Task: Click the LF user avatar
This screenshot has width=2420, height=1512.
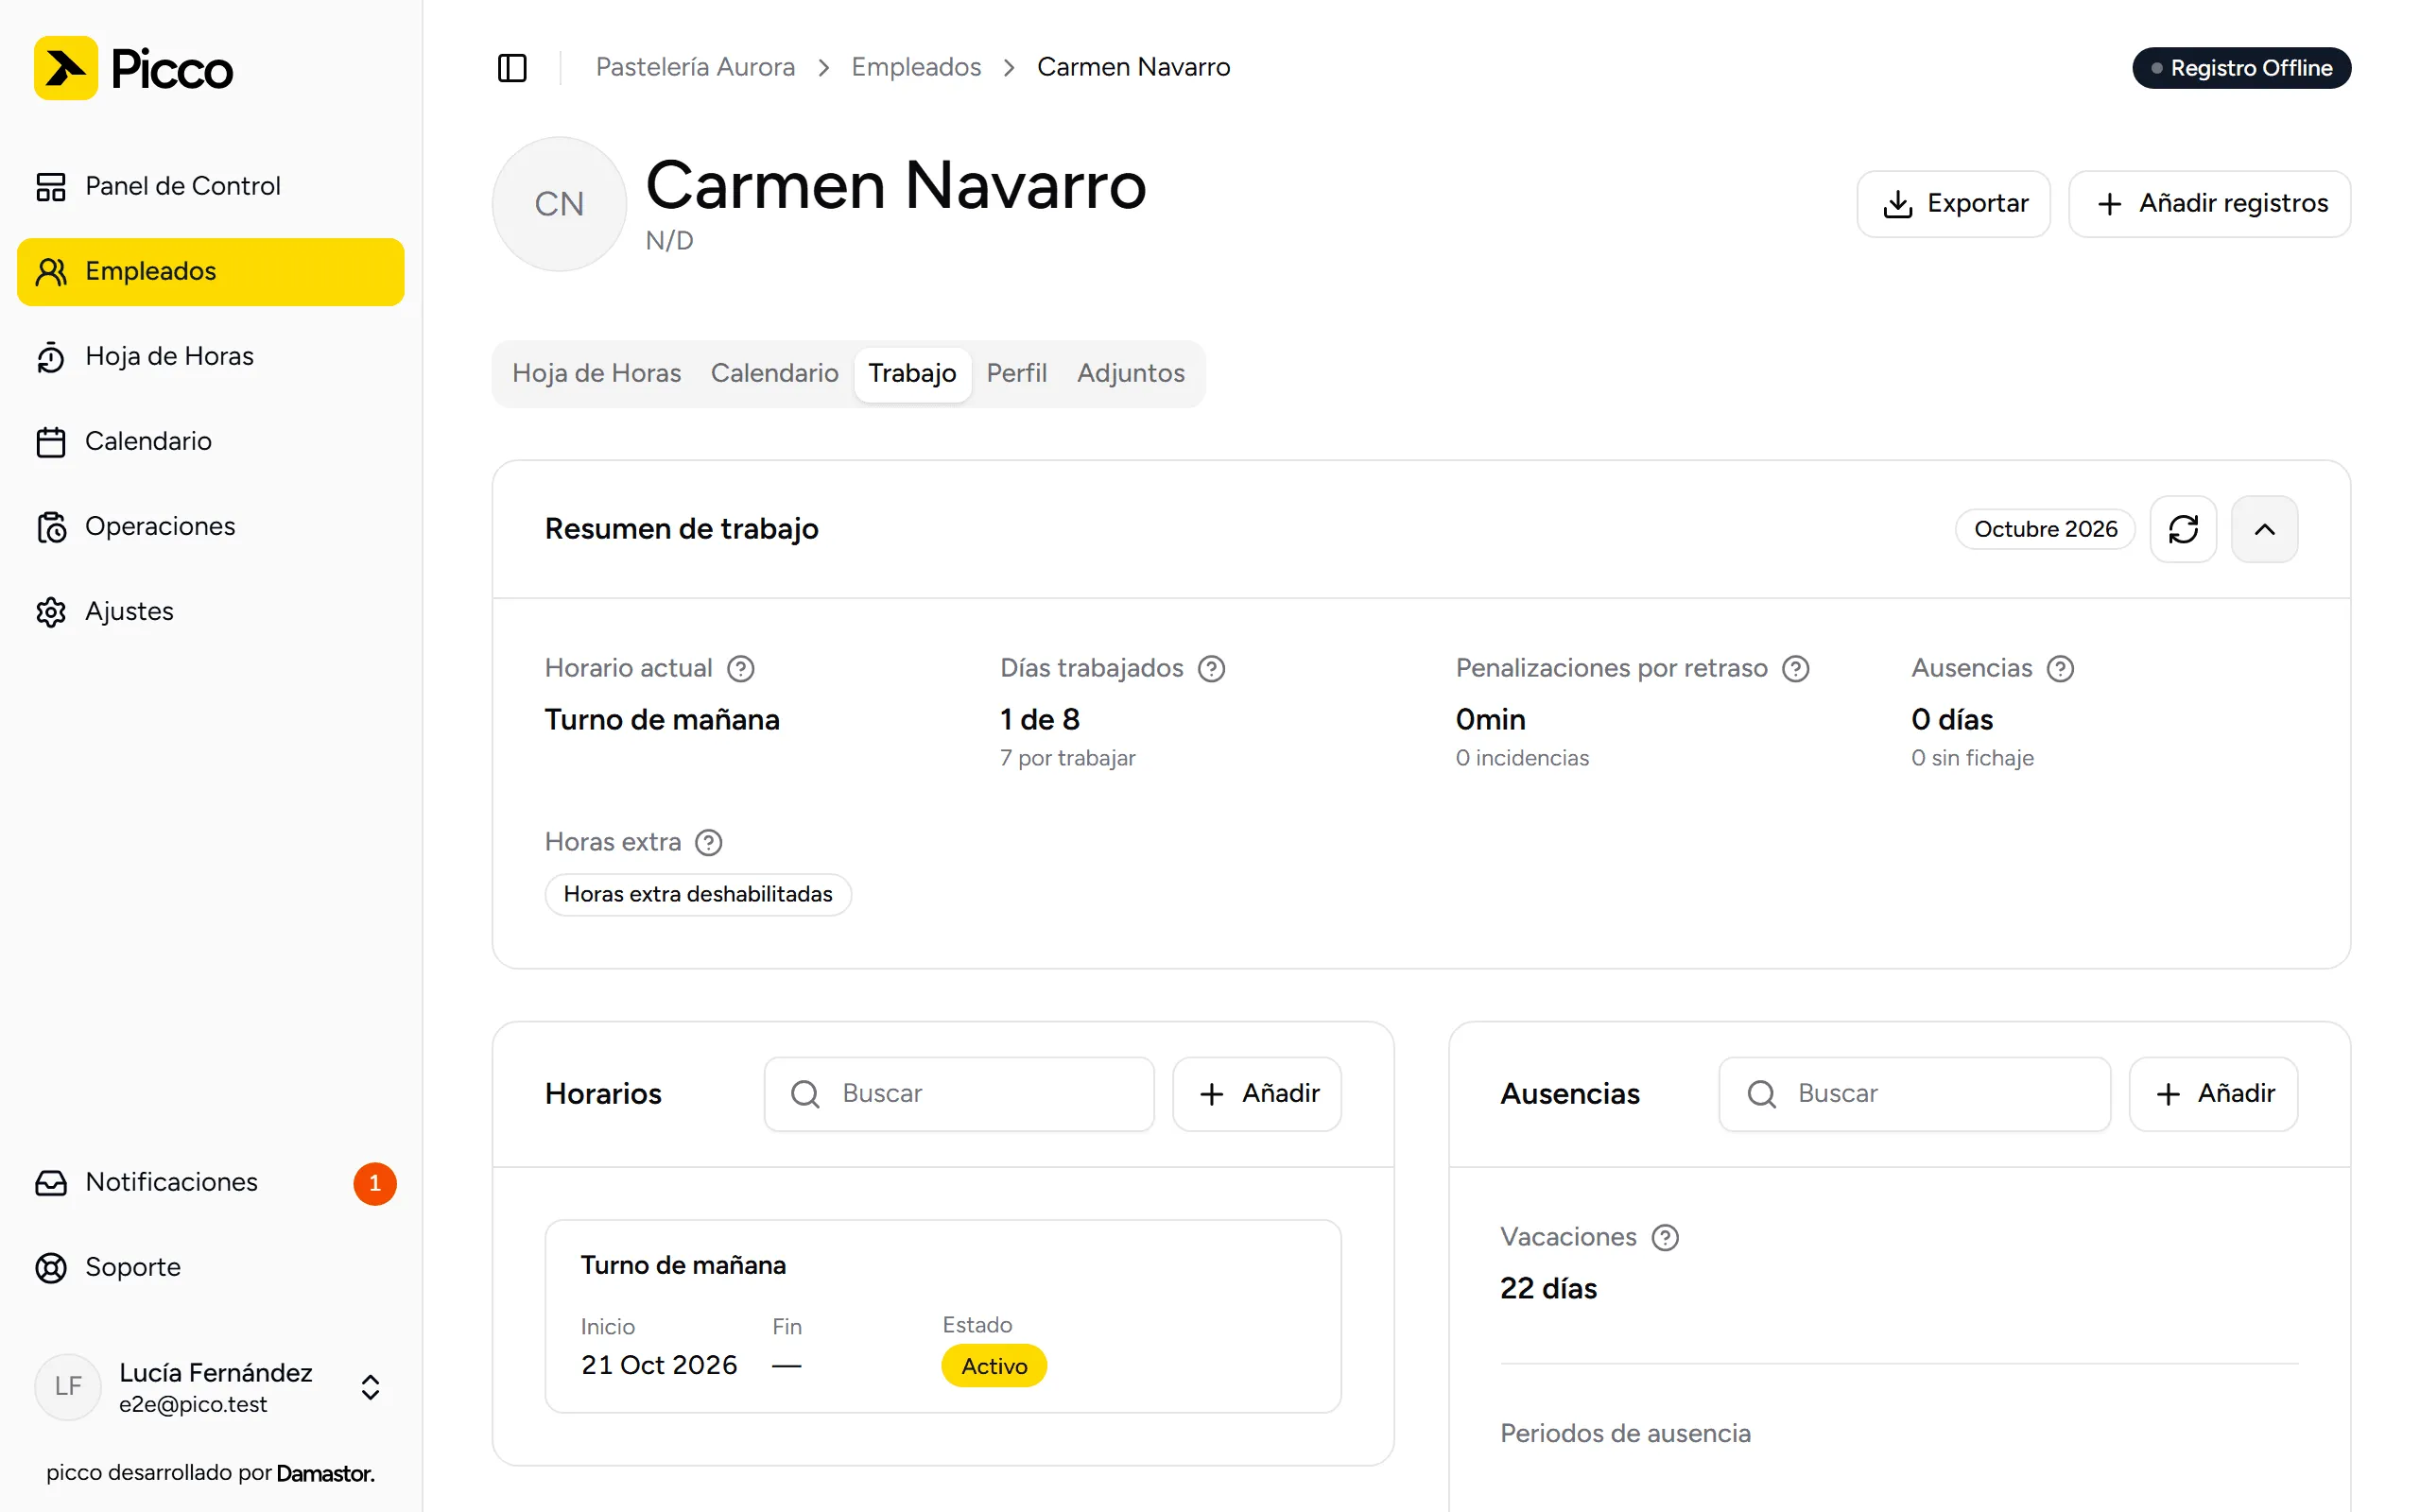Action: click(x=68, y=1387)
